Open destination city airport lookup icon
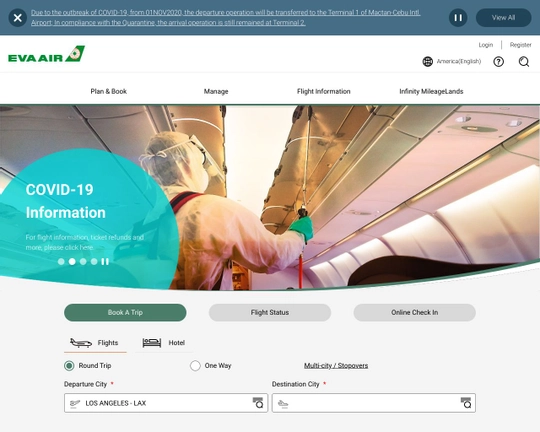Image resolution: width=540 pixels, height=432 pixels. coord(466,403)
